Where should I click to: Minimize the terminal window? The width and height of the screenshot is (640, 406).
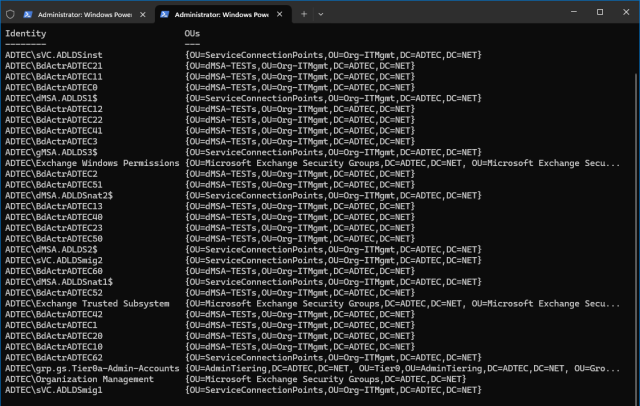click(574, 12)
